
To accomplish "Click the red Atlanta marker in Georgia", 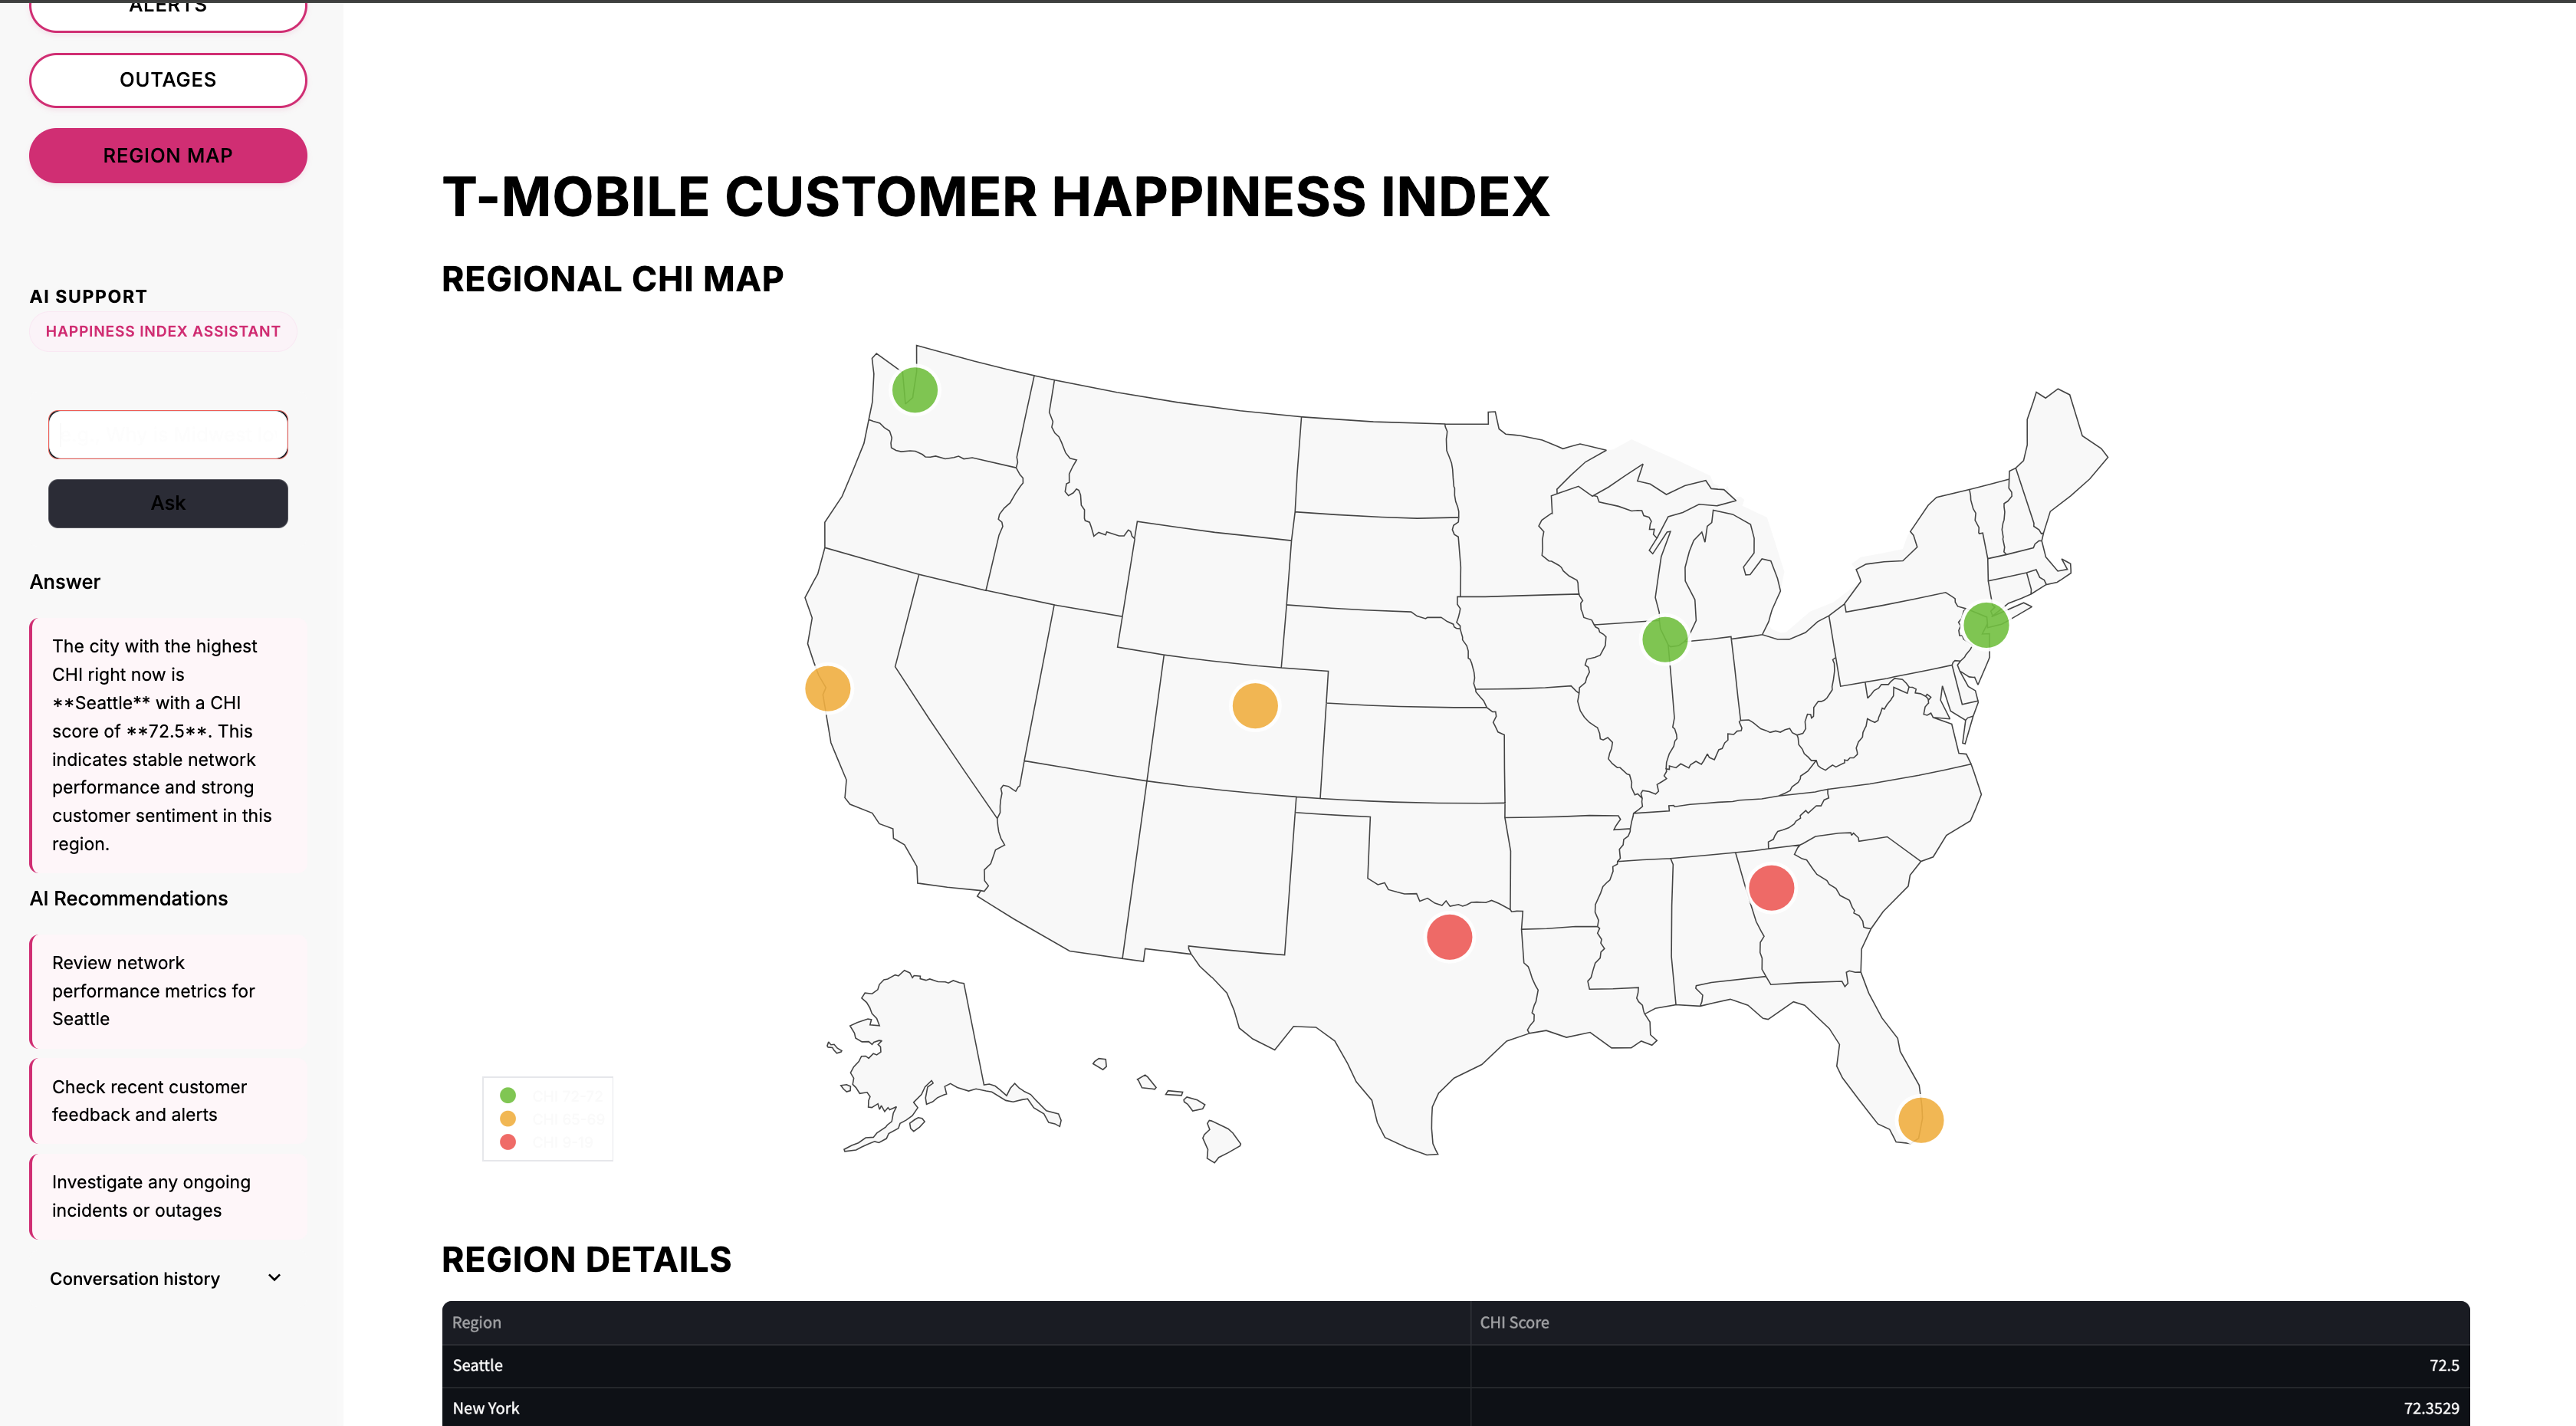I will (x=1770, y=888).
